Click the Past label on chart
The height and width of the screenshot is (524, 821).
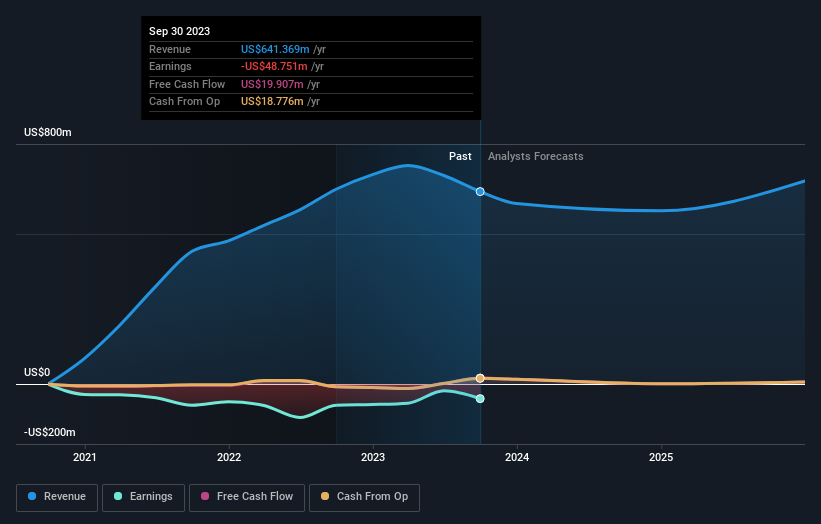(460, 157)
